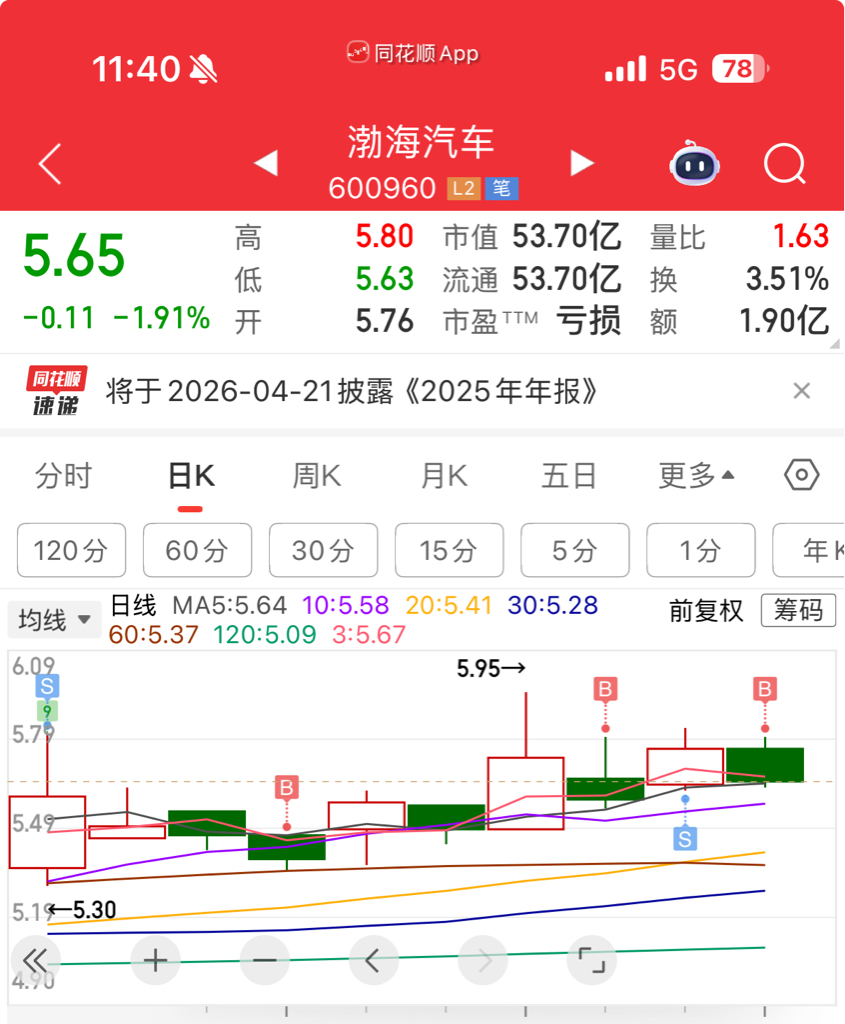
Task: Tap the 20:5.41 moving average label
Action: [x=449, y=605]
